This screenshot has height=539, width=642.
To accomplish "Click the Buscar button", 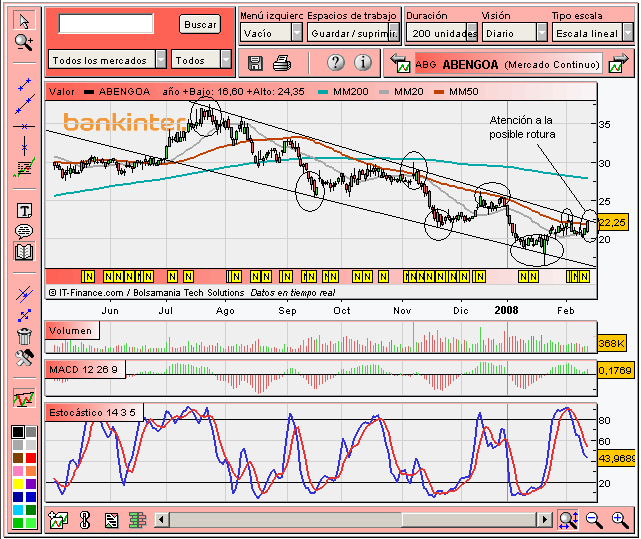I will pyautogui.click(x=200, y=24).
